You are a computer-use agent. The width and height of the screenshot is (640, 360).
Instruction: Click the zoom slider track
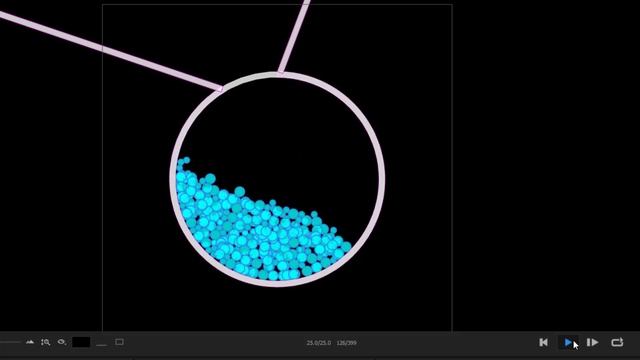click(10, 342)
